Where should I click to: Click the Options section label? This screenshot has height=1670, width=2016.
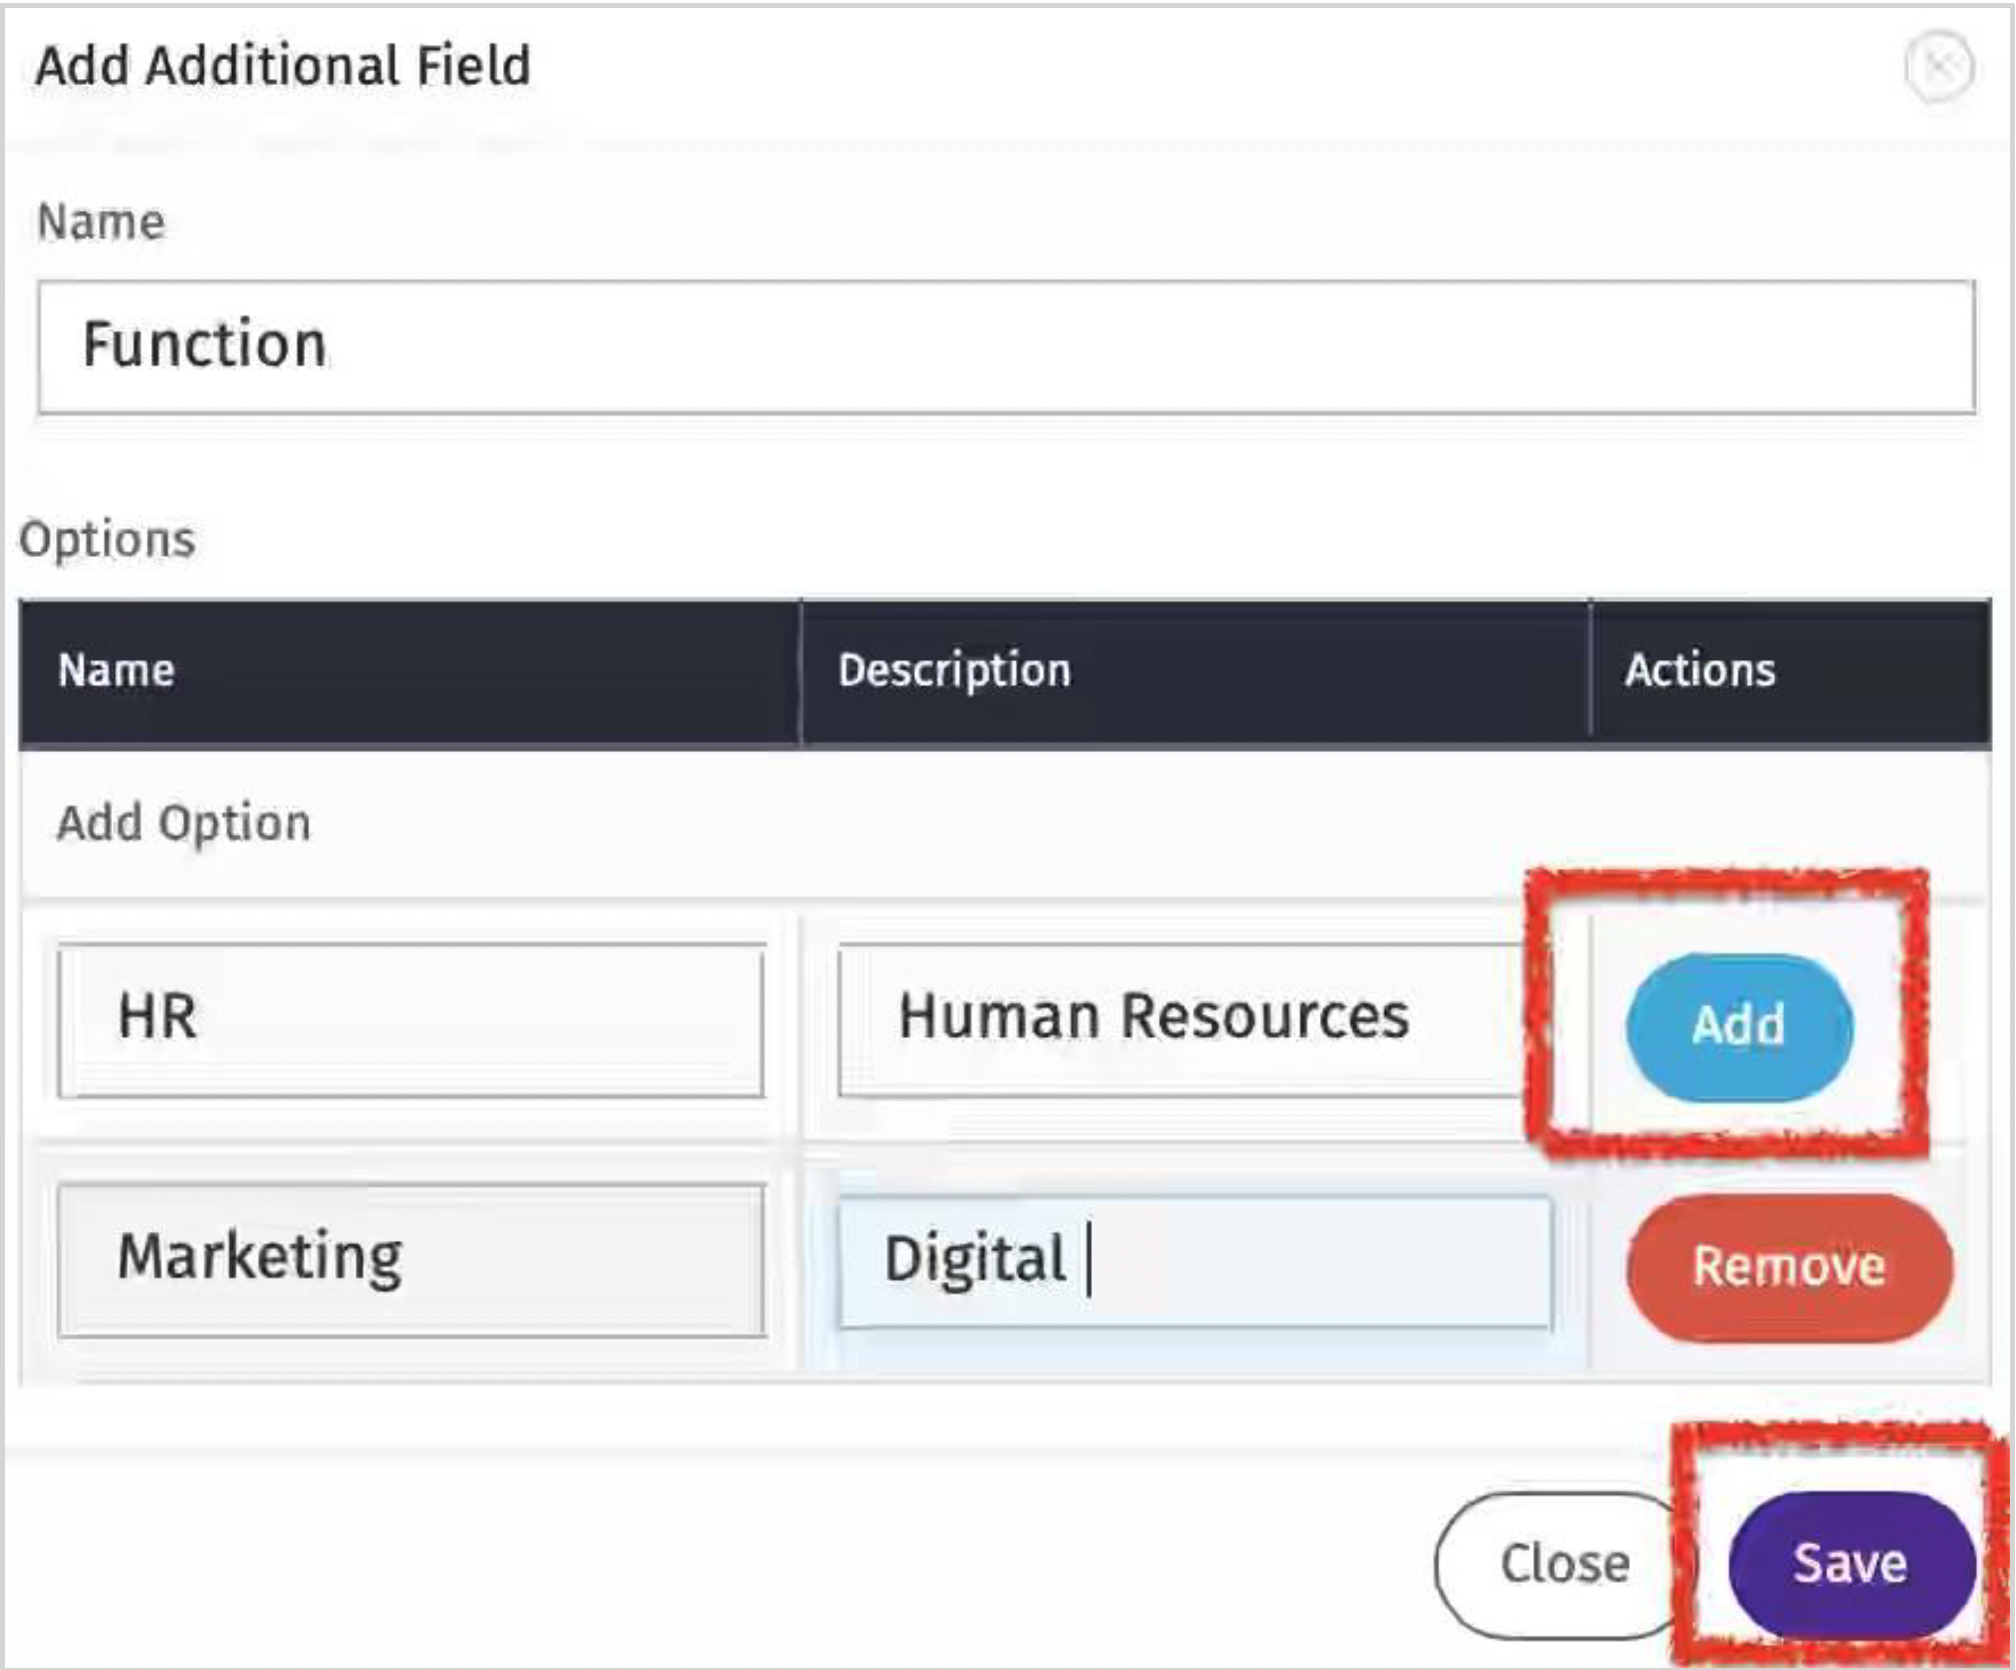pos(107,540)
